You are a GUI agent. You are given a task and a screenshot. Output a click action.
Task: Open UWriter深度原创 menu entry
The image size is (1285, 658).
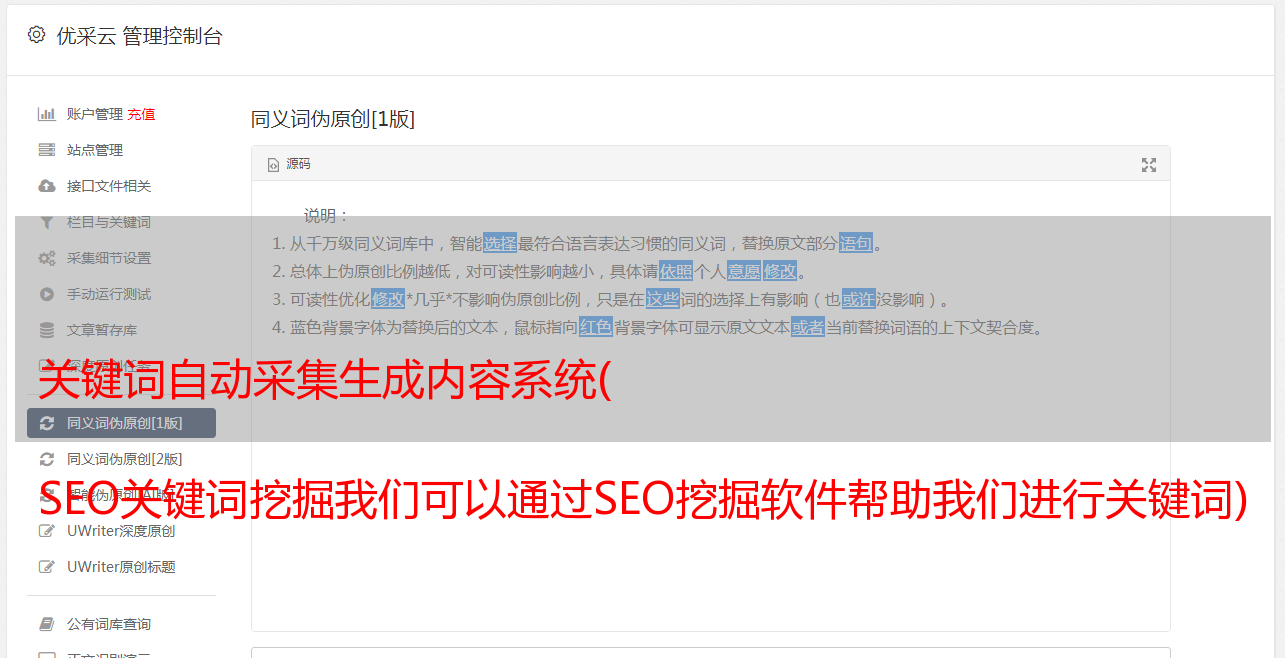pyautogui.click(x=121, y=531)
